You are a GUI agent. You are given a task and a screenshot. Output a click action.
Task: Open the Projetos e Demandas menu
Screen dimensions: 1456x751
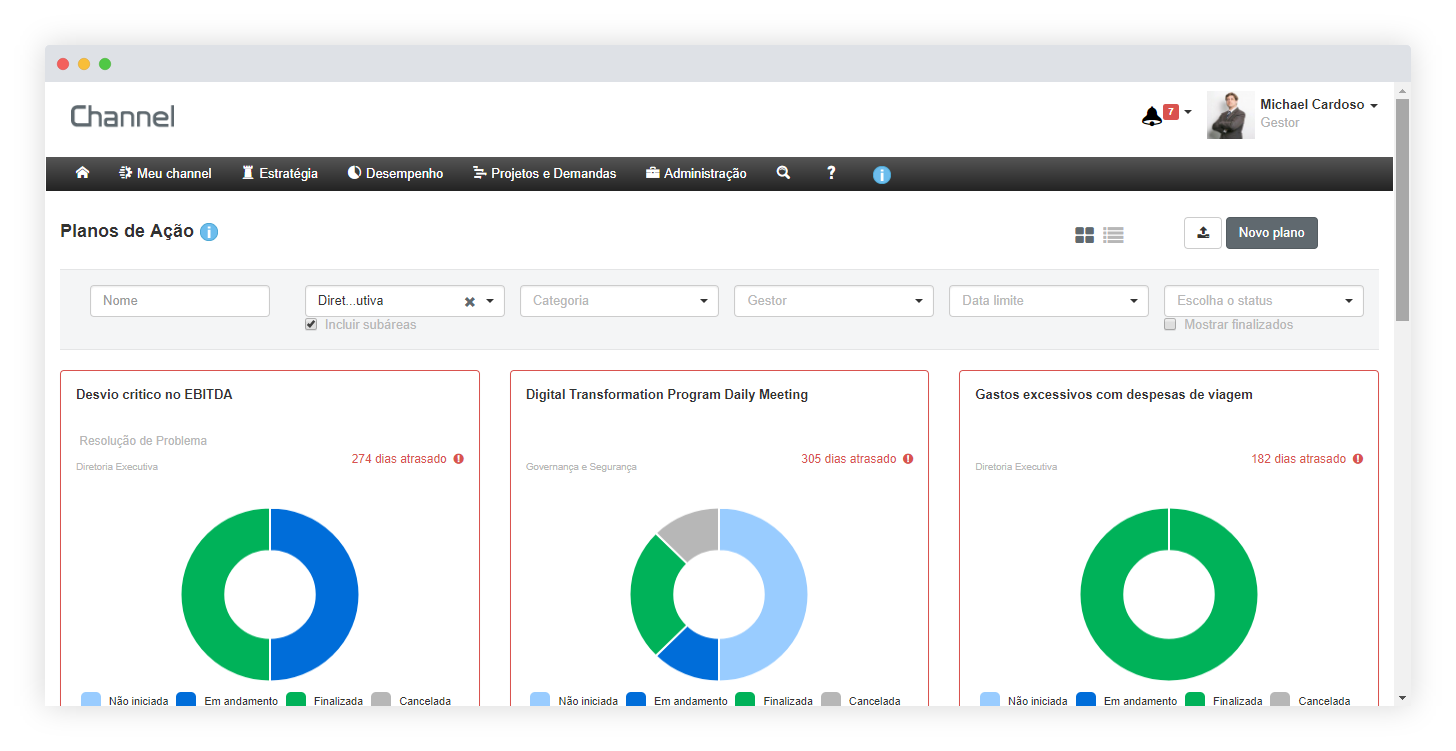(x=544, y=173)
